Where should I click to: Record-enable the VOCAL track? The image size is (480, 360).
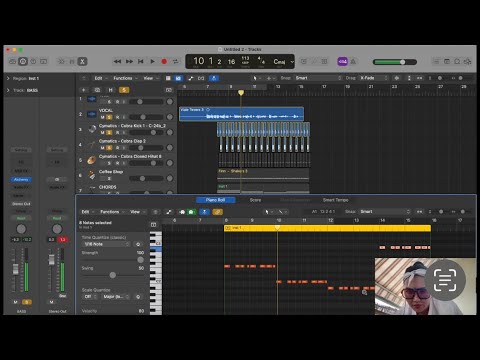[117, 117]
